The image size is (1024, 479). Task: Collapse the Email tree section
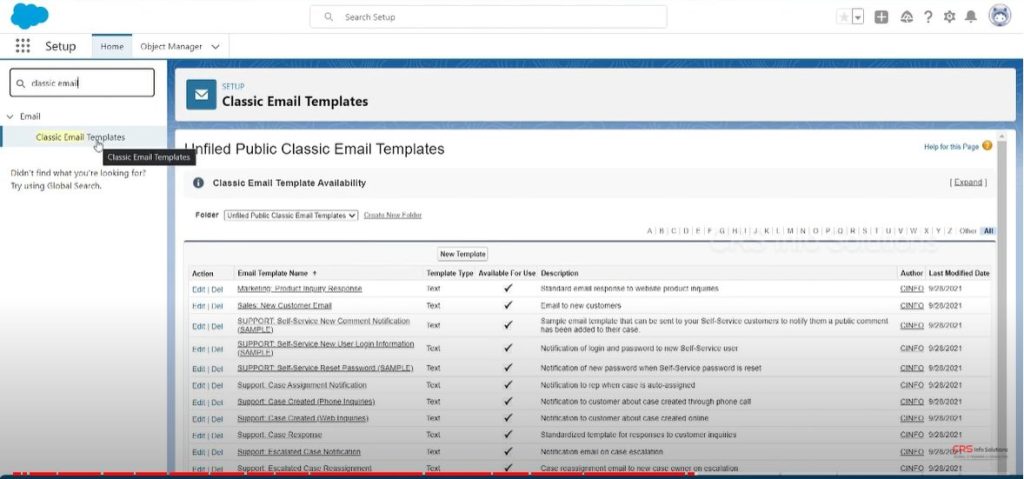click(x=10, y=116)
